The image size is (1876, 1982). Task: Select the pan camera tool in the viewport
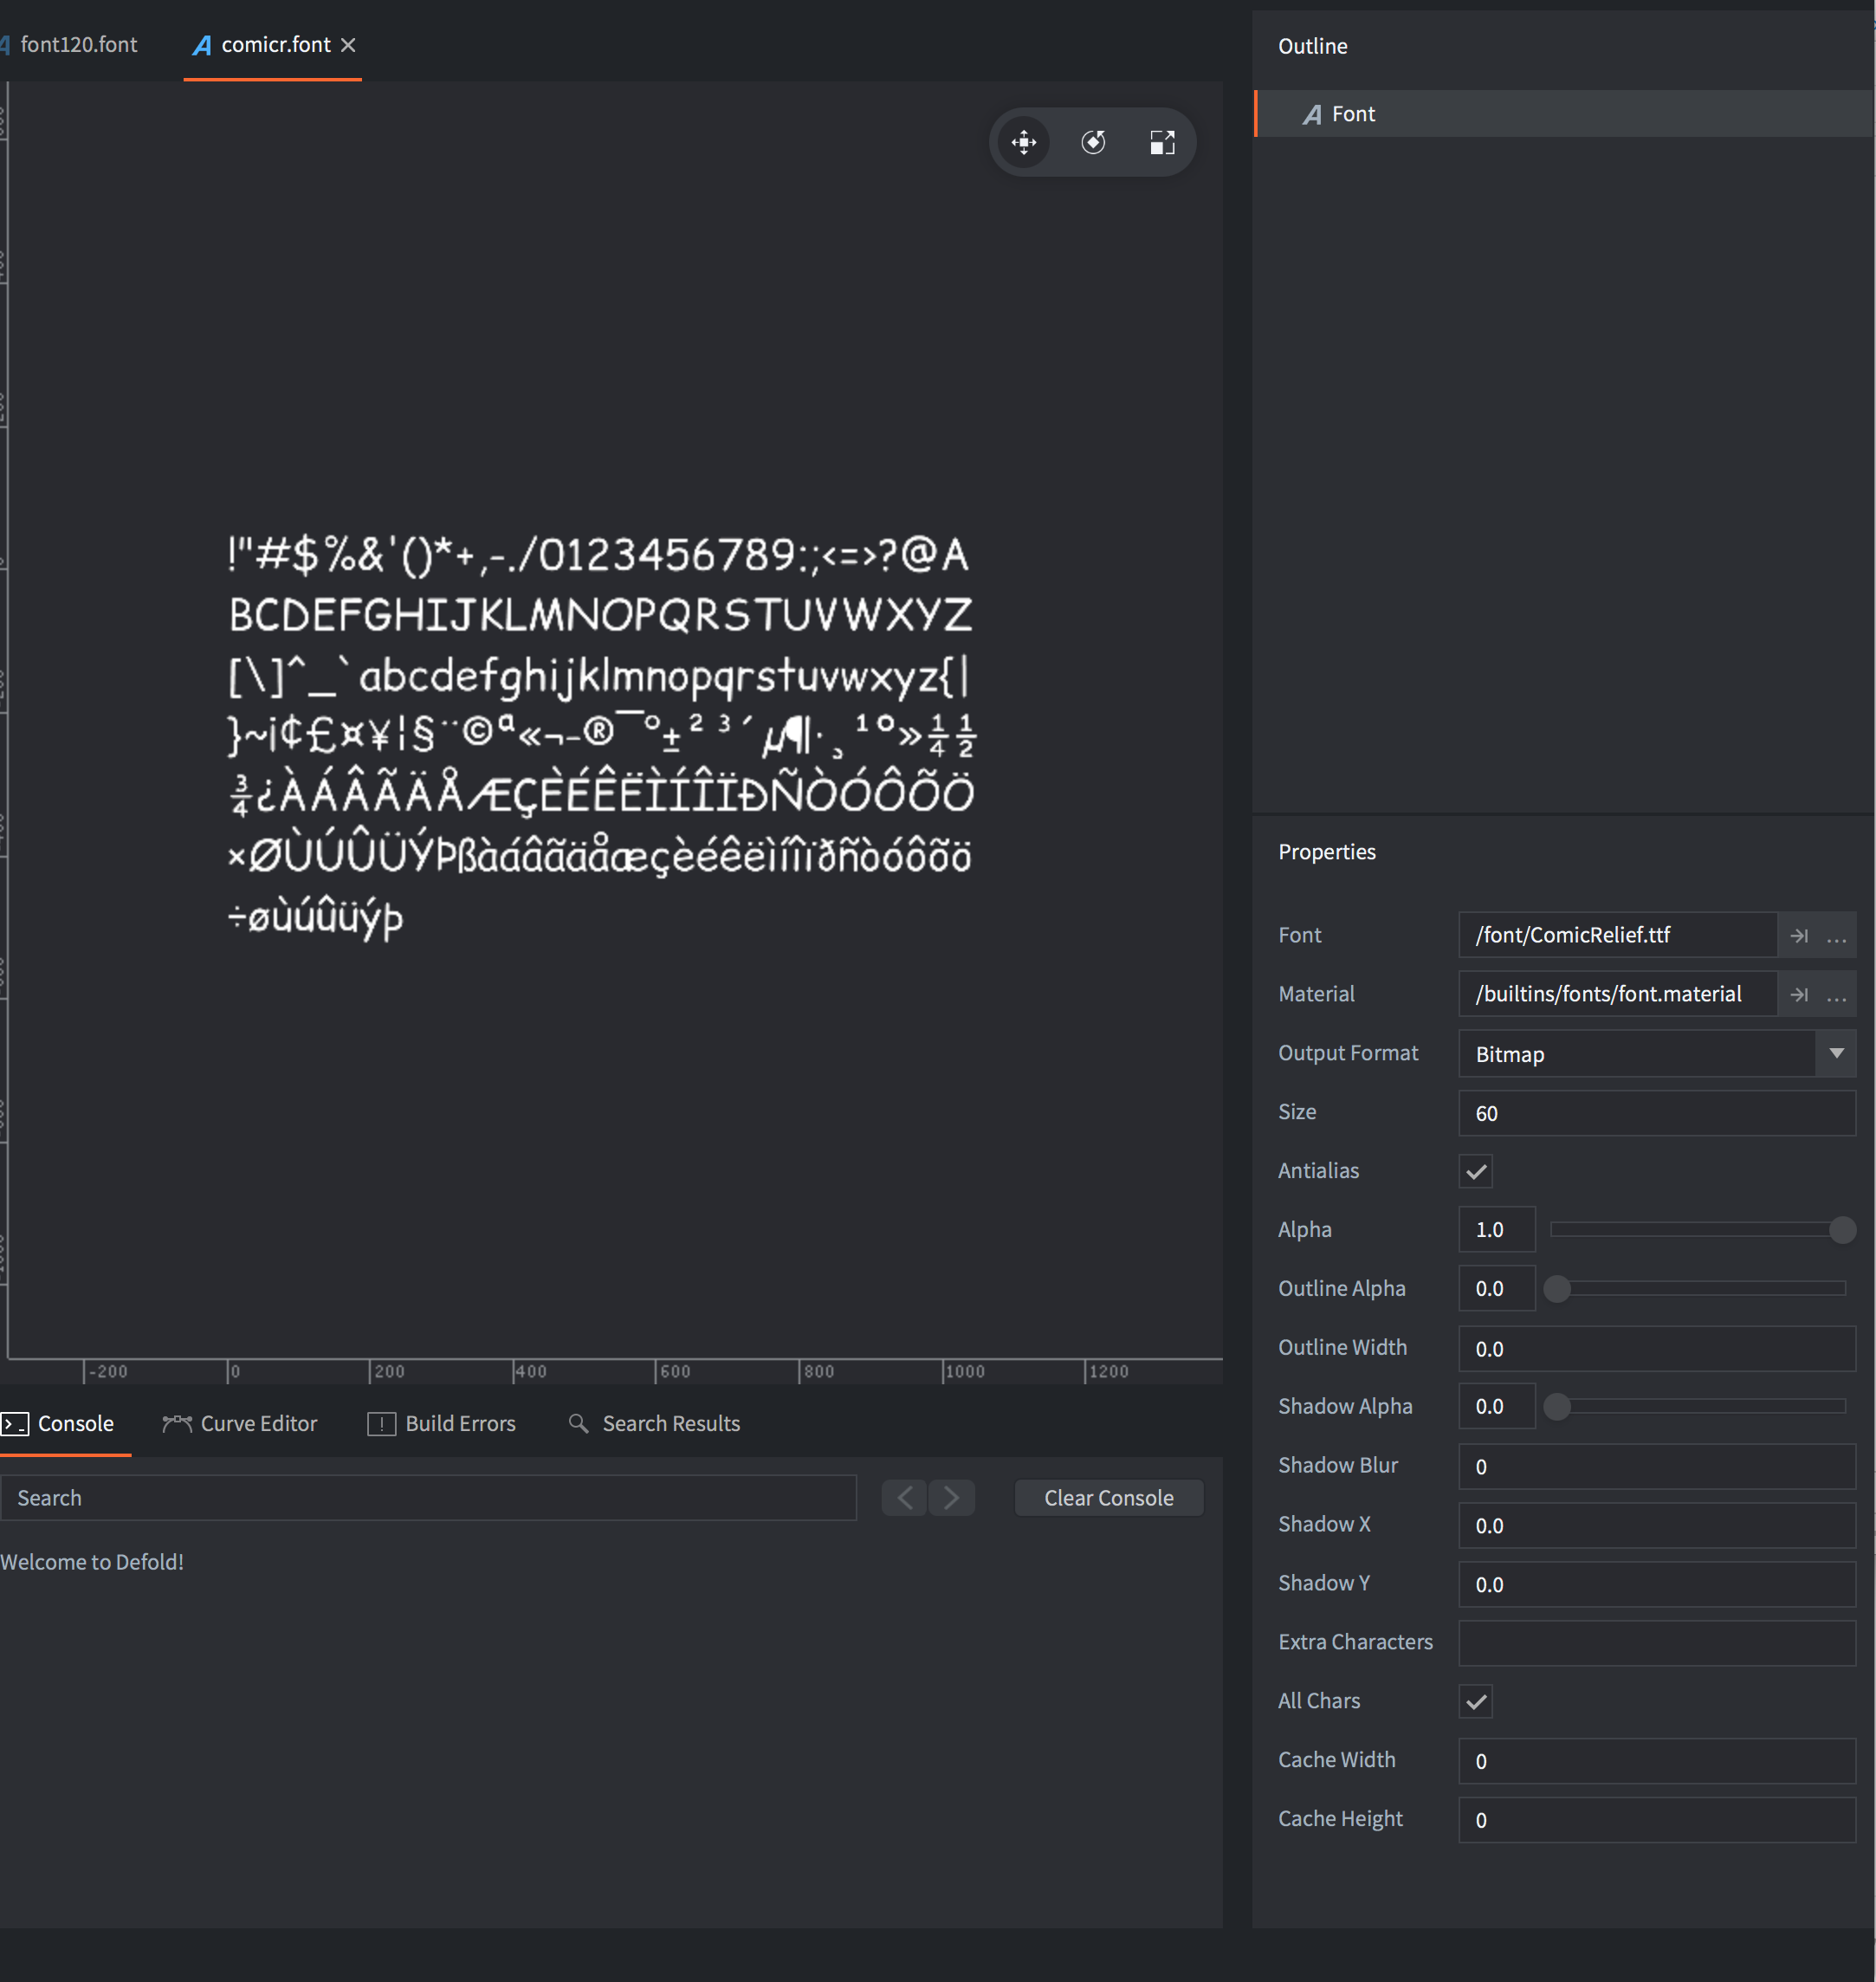pyautogui.click(x=1023, y=142)
